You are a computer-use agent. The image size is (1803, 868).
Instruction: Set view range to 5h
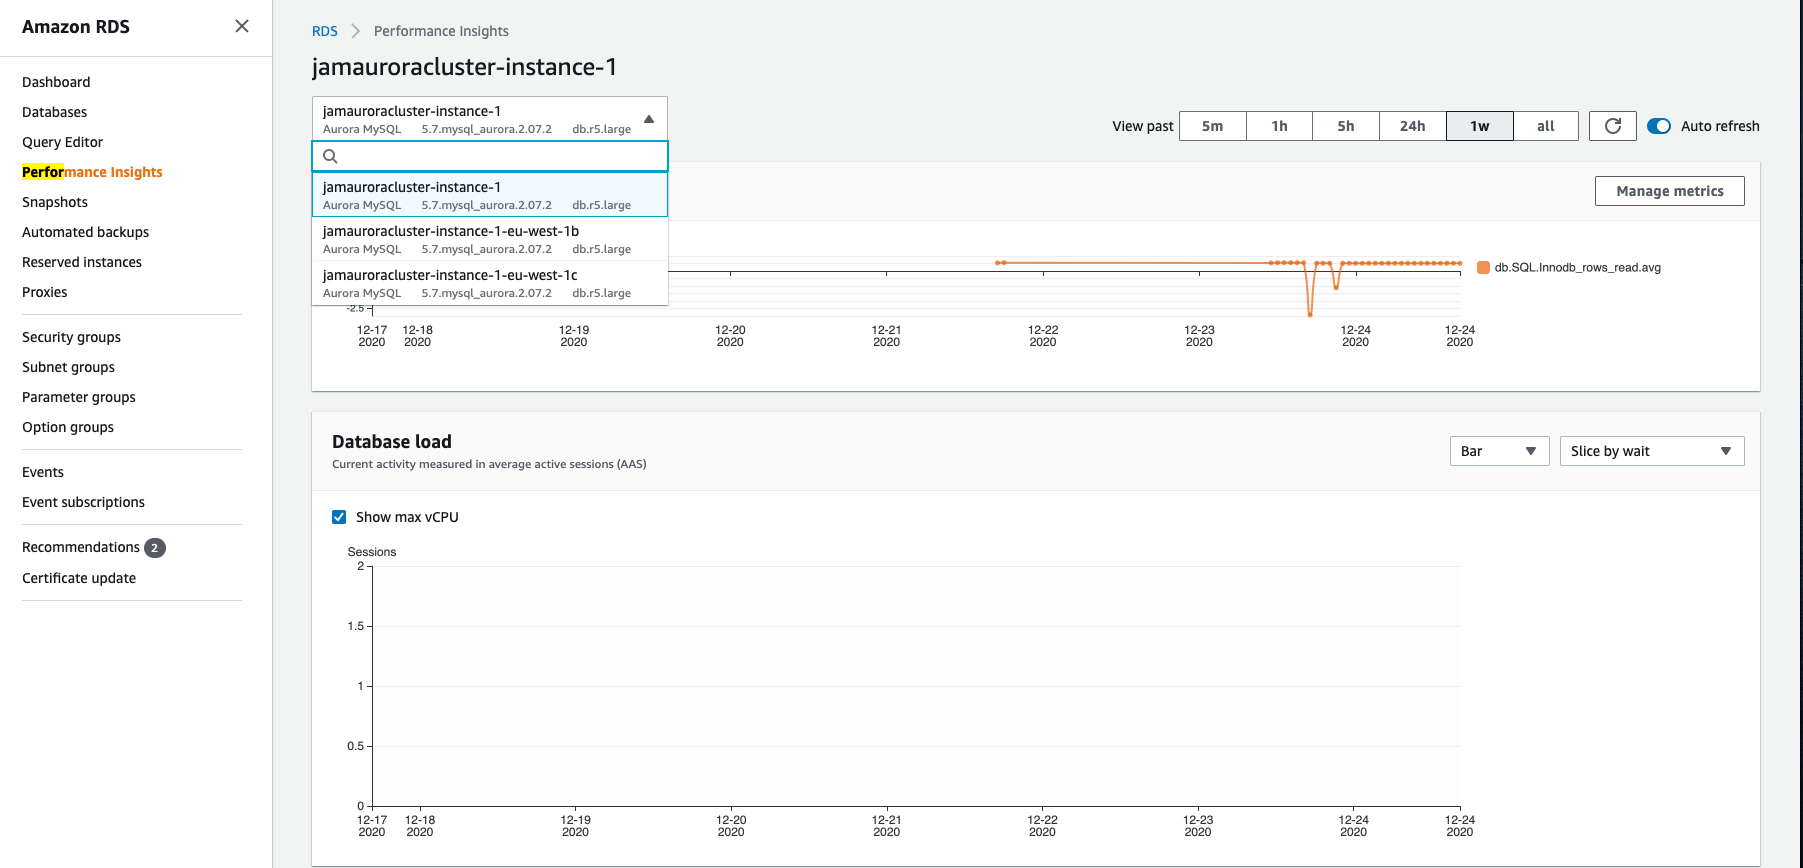tap(1346, 126)
